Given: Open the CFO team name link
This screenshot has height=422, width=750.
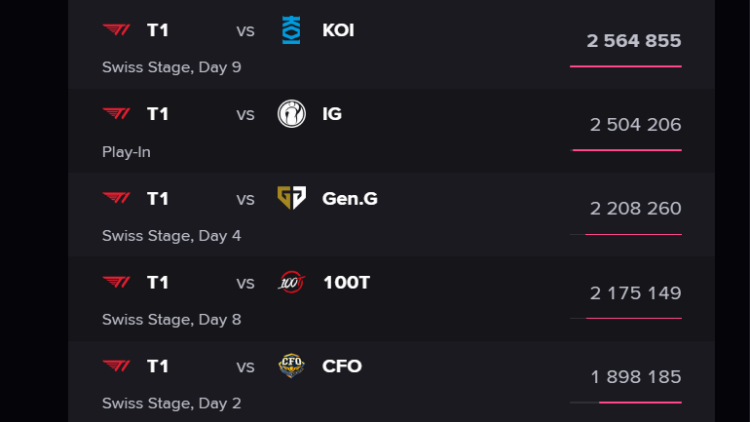Looking at the screenshot, I should coord(342,366).
